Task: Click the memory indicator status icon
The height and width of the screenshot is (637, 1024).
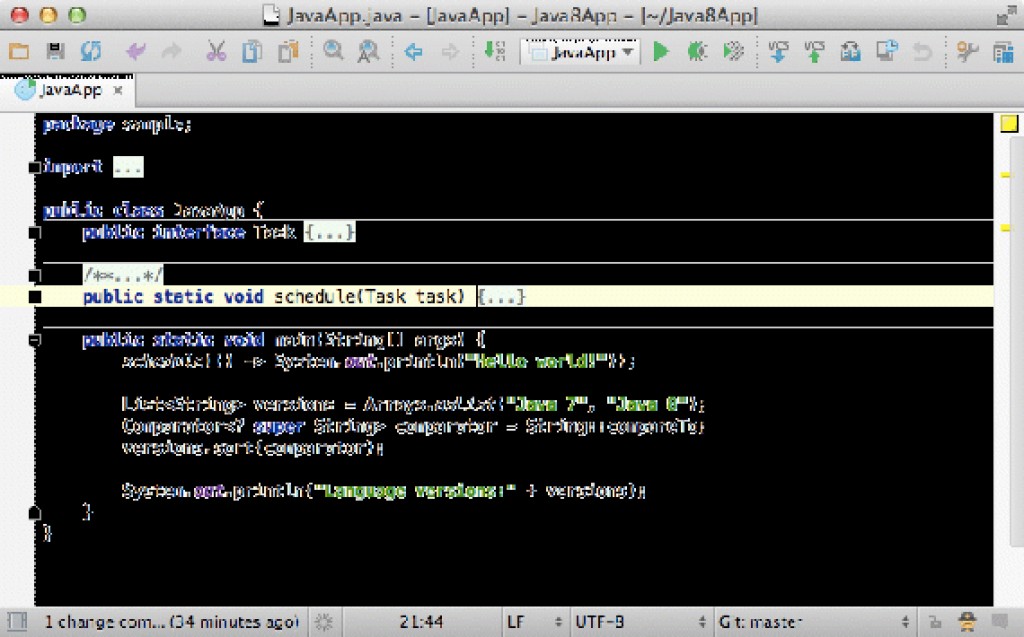Action: point(1000,621)
